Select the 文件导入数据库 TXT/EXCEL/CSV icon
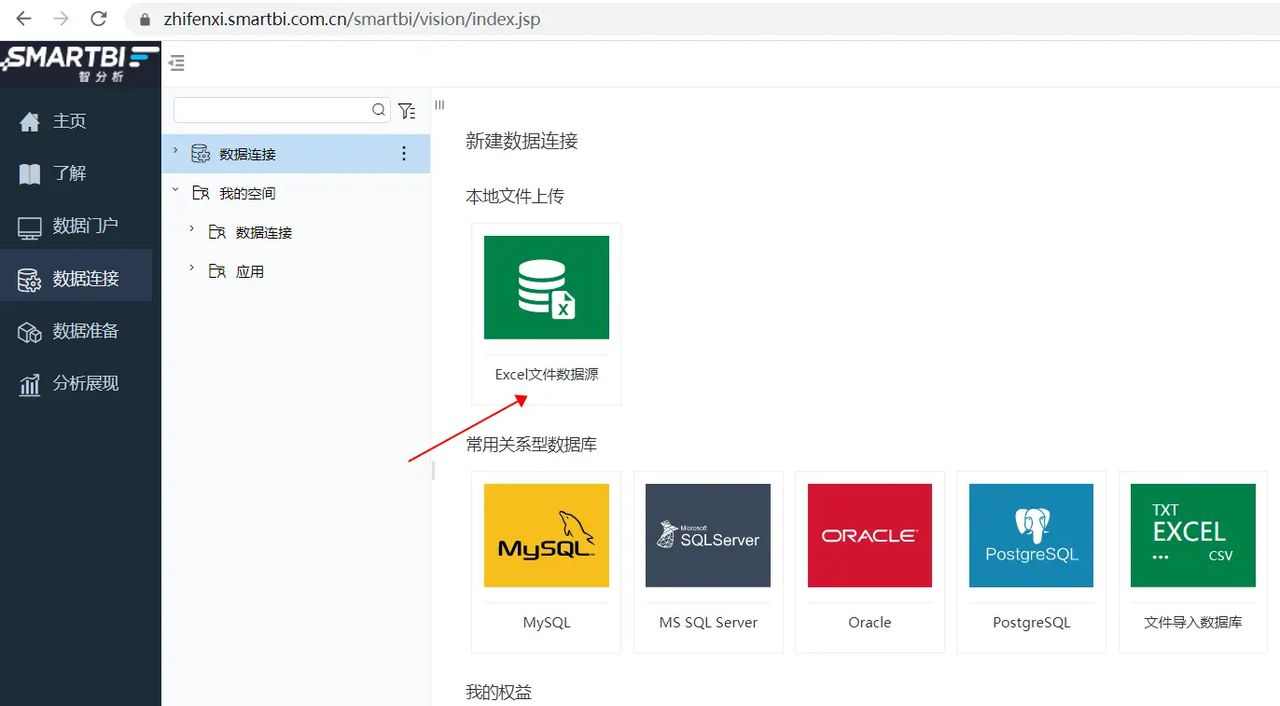 [1192, 535]
